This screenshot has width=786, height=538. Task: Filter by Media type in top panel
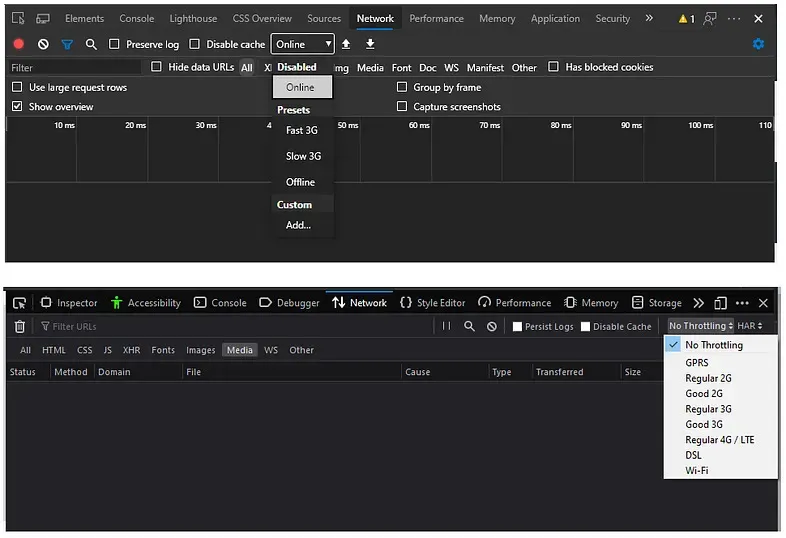tap(370, 68)
